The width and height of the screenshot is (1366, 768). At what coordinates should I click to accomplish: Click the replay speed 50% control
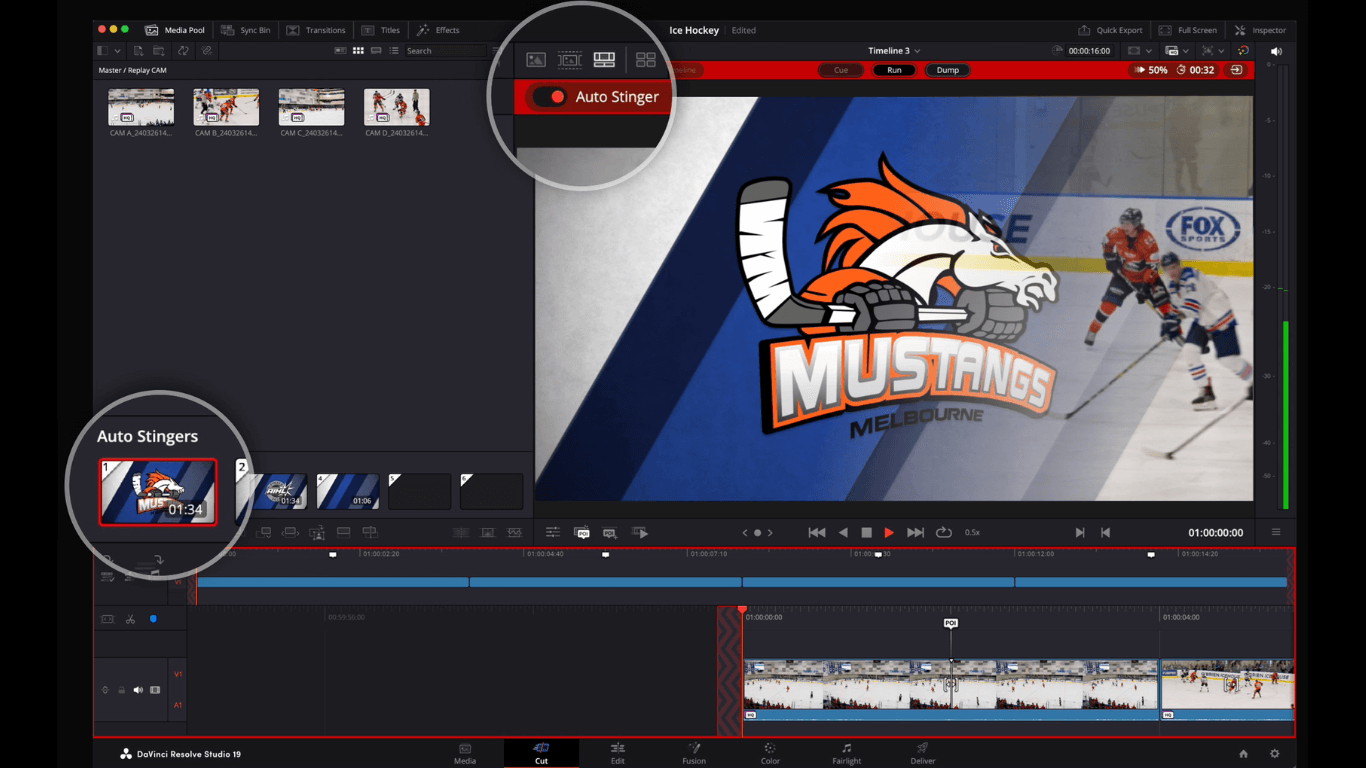click(1151, 70)
